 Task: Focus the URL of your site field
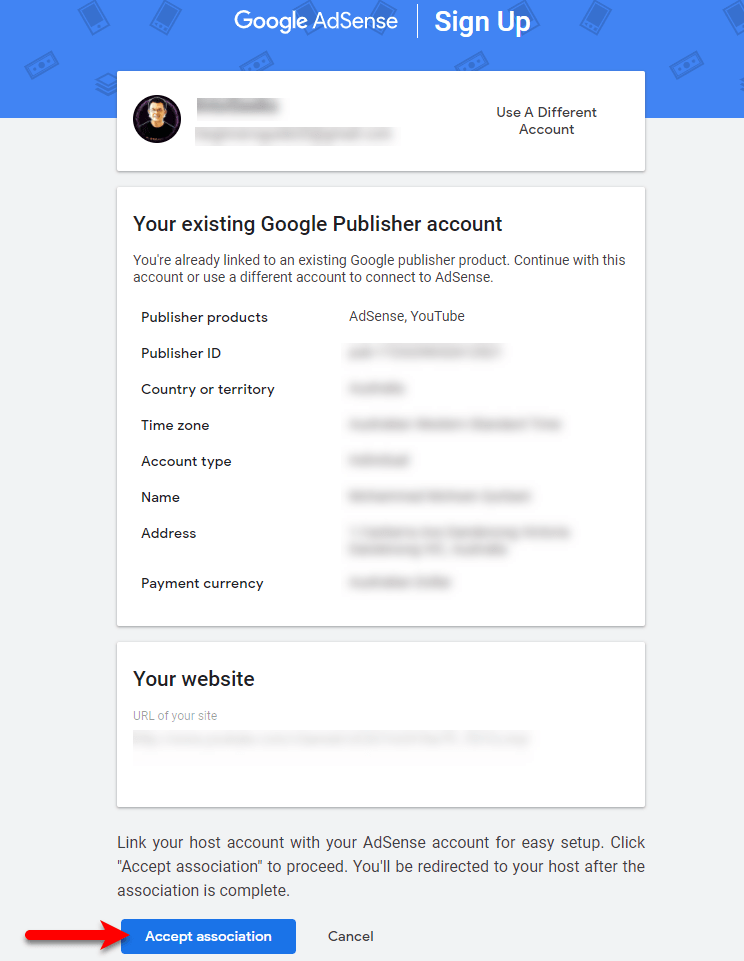point(332,739)
